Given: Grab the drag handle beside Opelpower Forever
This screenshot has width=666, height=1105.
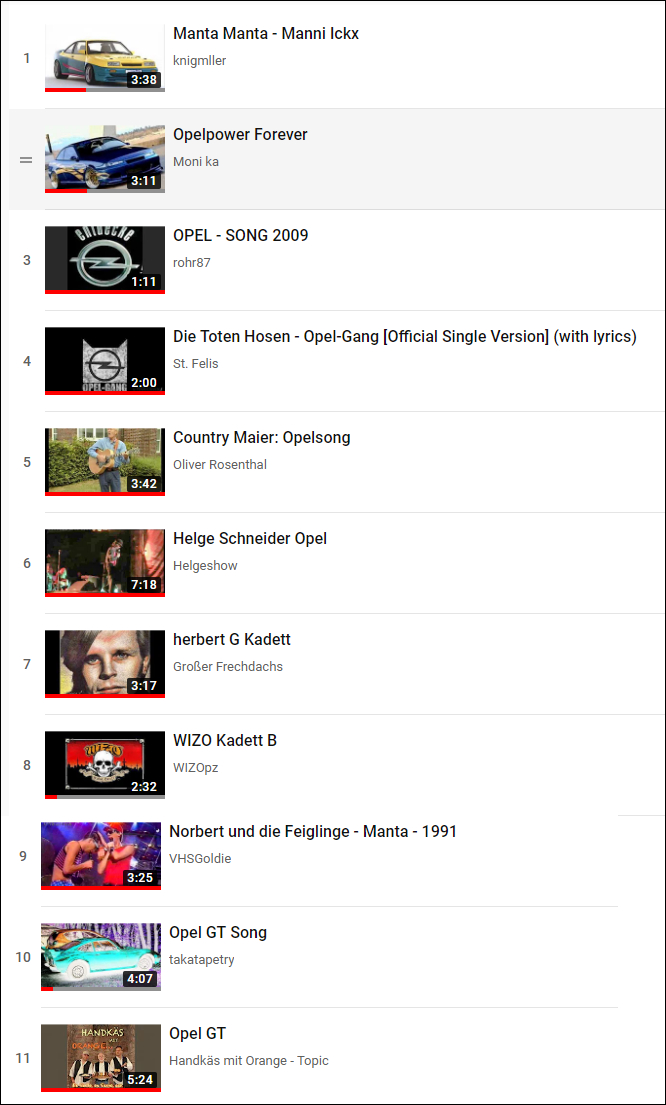Looking at the screenshot, I should point(26,160).
